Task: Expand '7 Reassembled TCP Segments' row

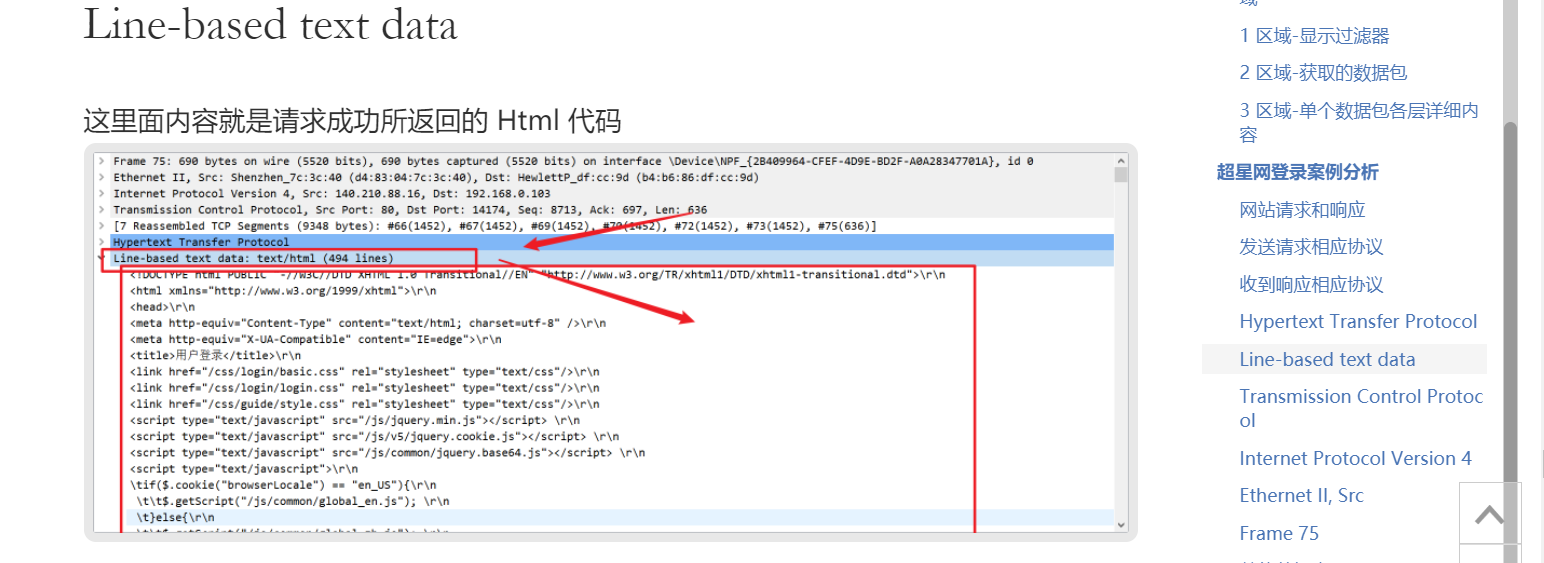Action: tap(100, 226)
